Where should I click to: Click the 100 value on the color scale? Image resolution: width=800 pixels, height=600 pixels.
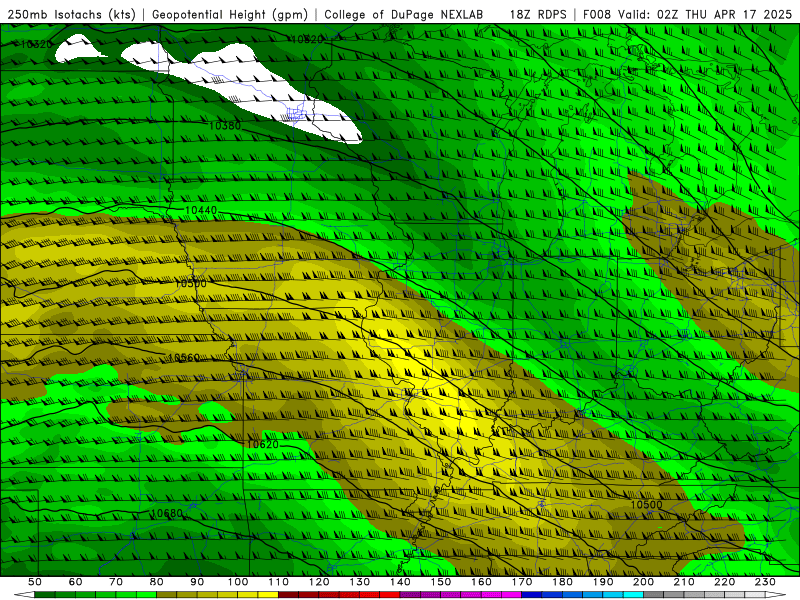pos(238,582)
